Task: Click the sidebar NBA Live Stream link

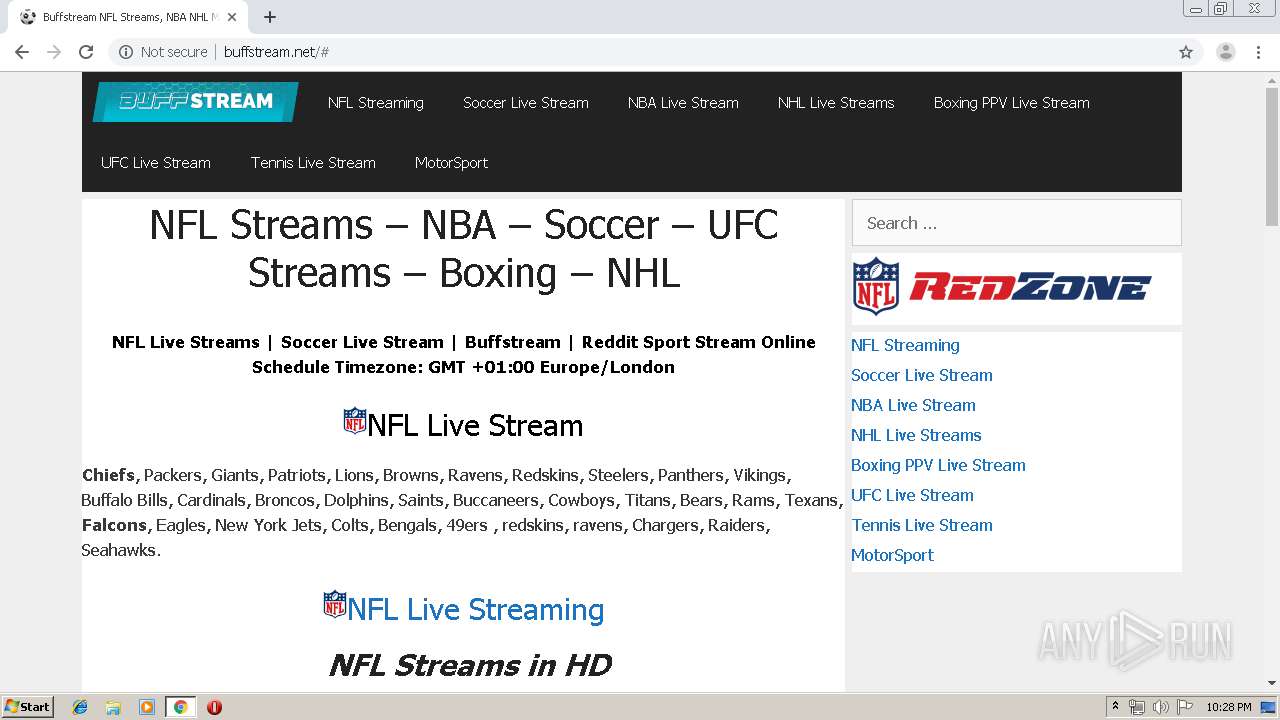Action: 913,405
